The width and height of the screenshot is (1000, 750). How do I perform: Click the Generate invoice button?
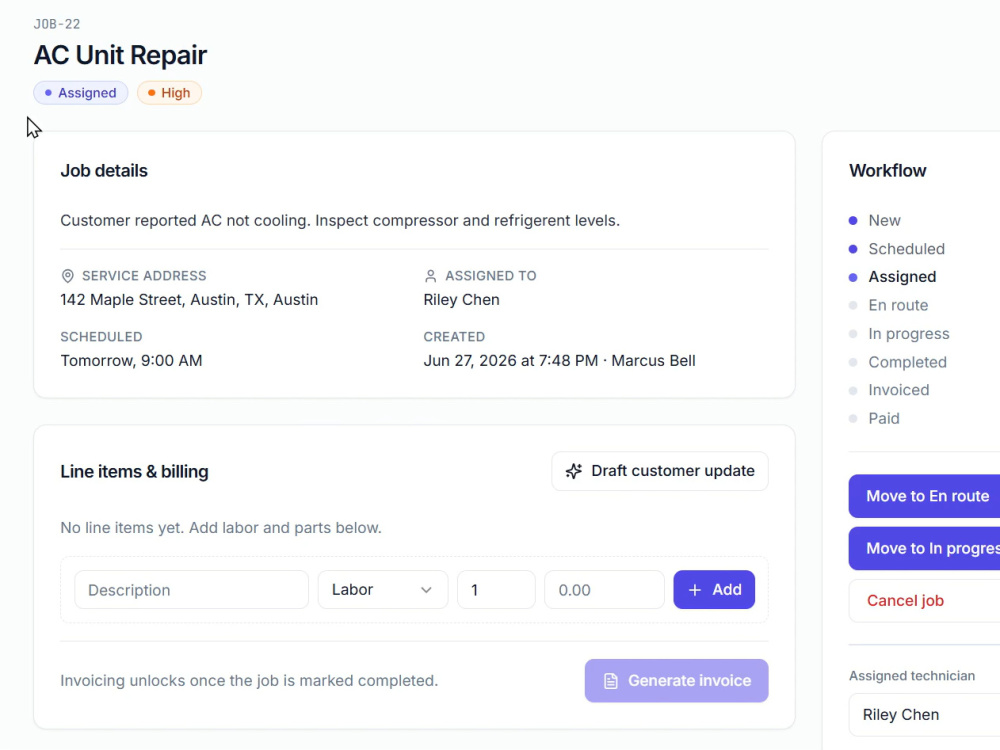click(677, 681)
